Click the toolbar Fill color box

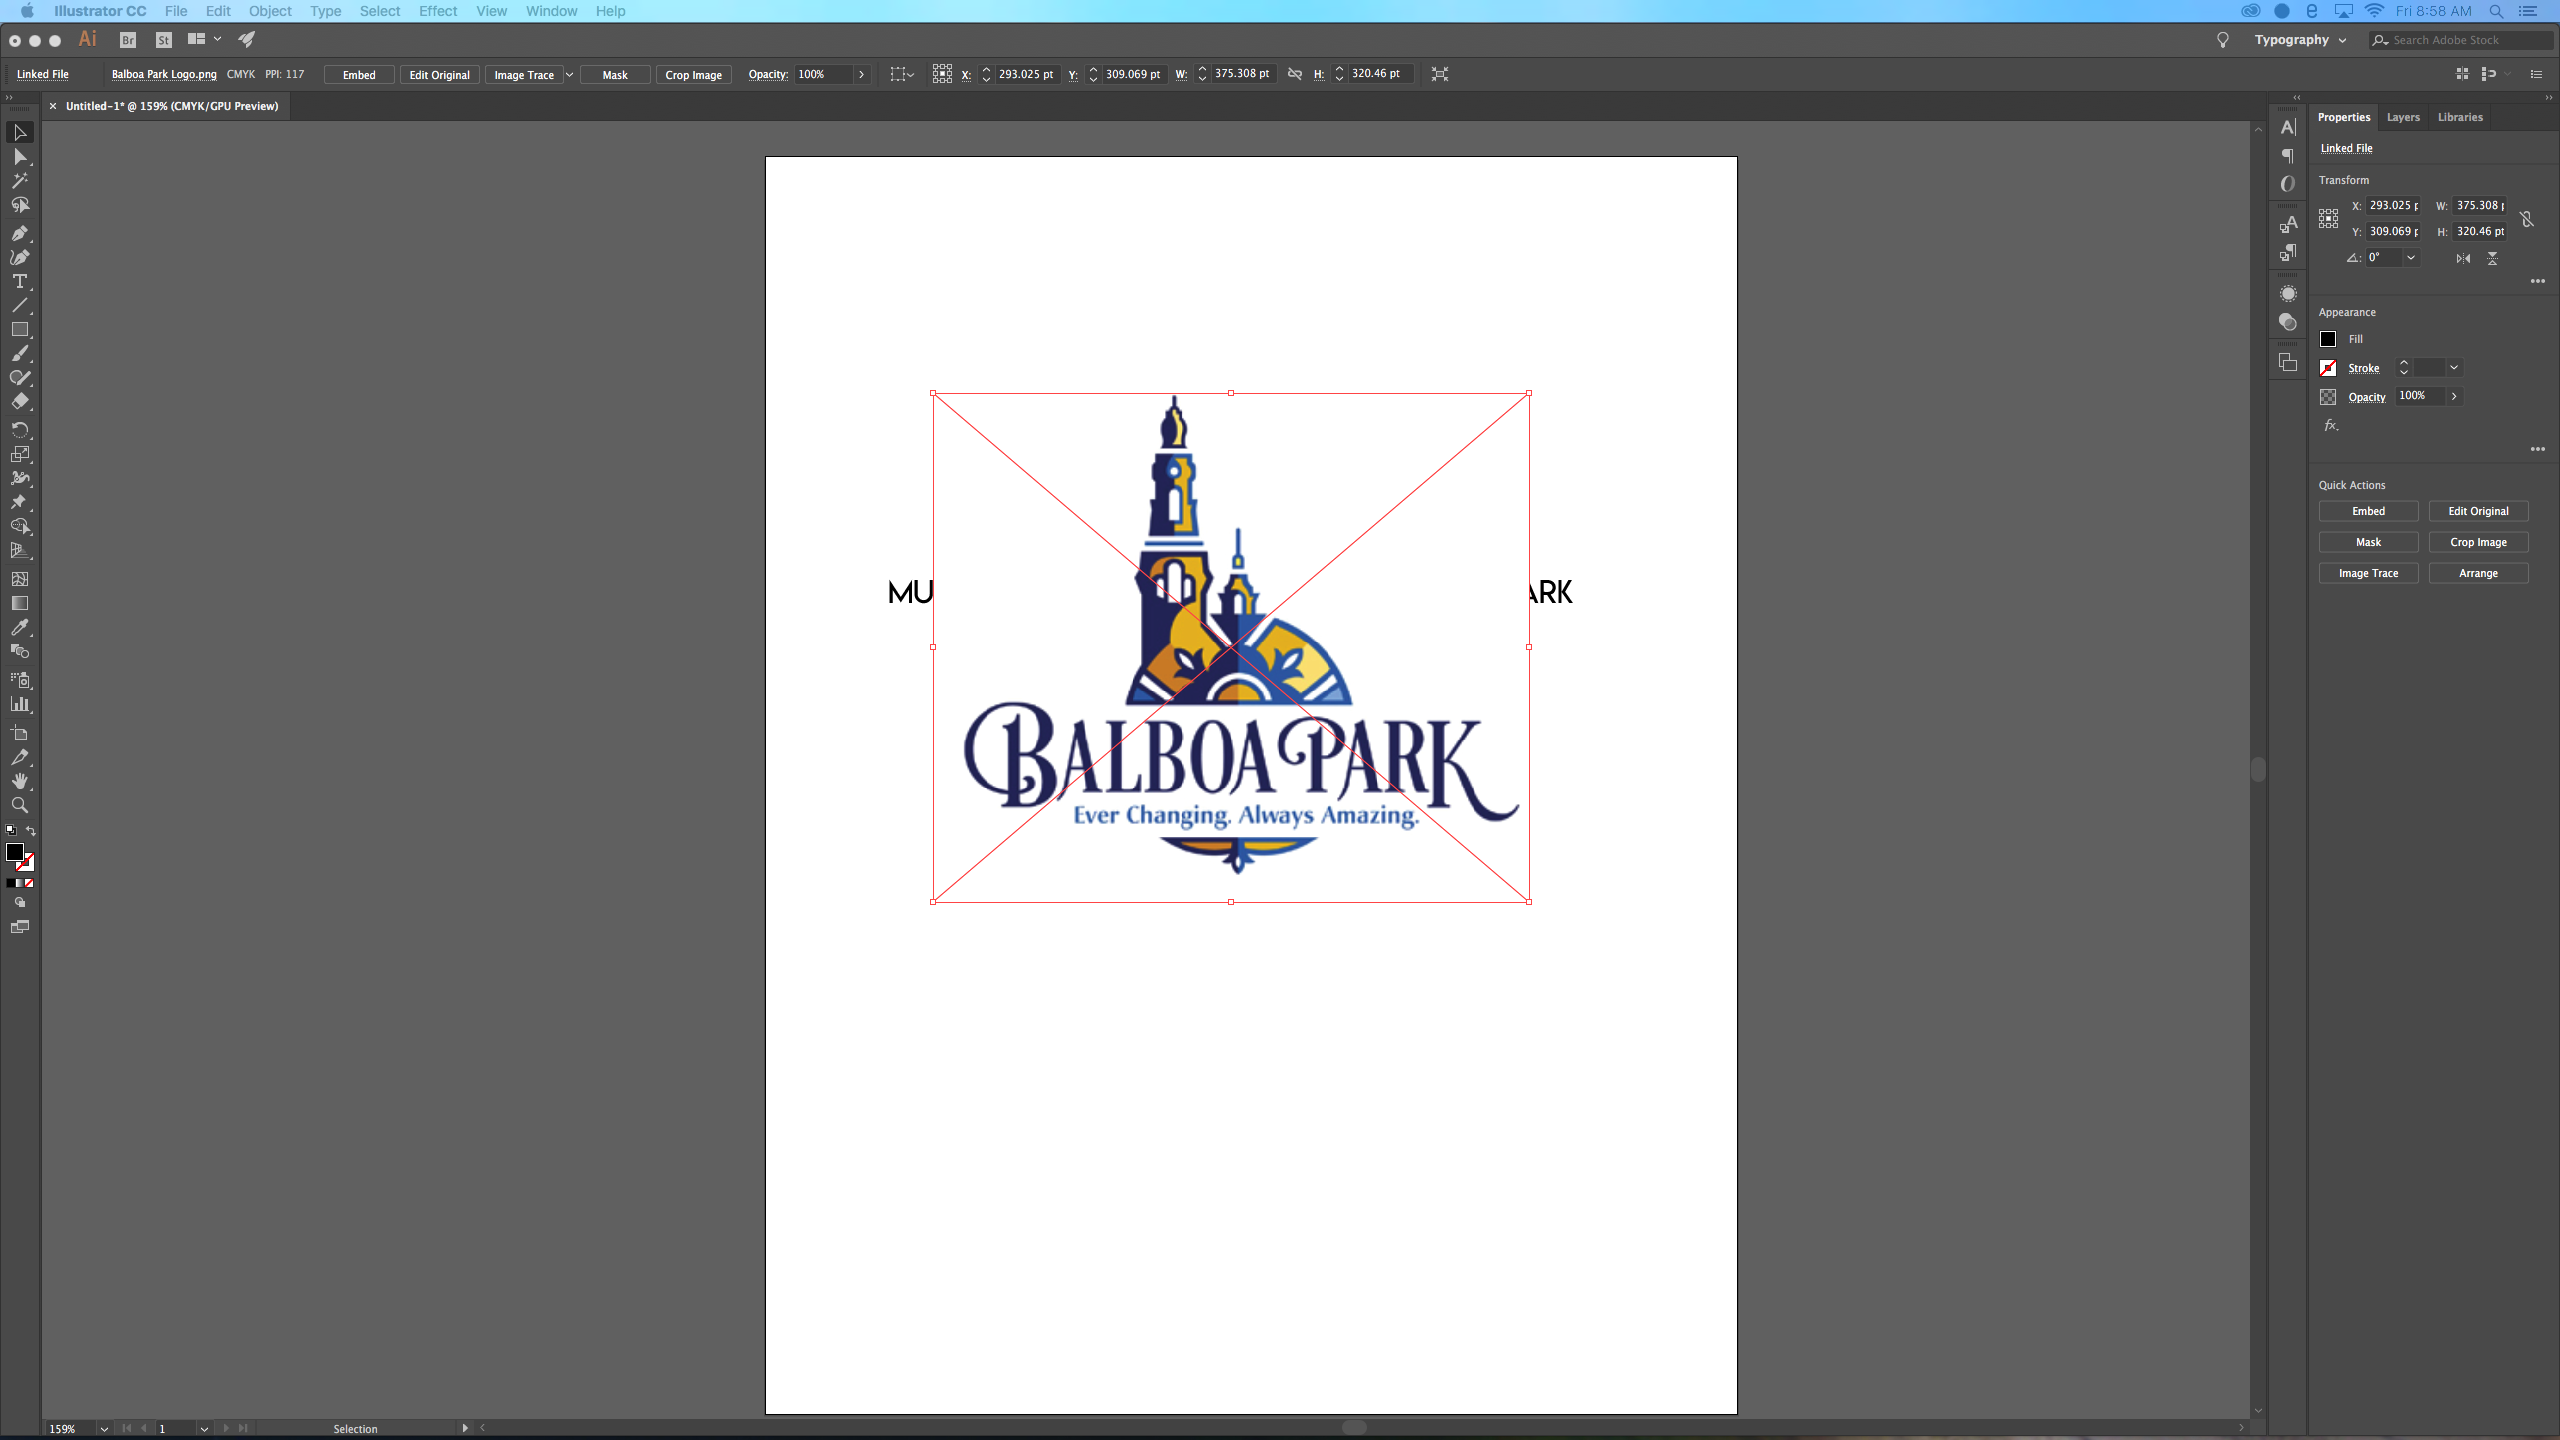click(15, 852)
